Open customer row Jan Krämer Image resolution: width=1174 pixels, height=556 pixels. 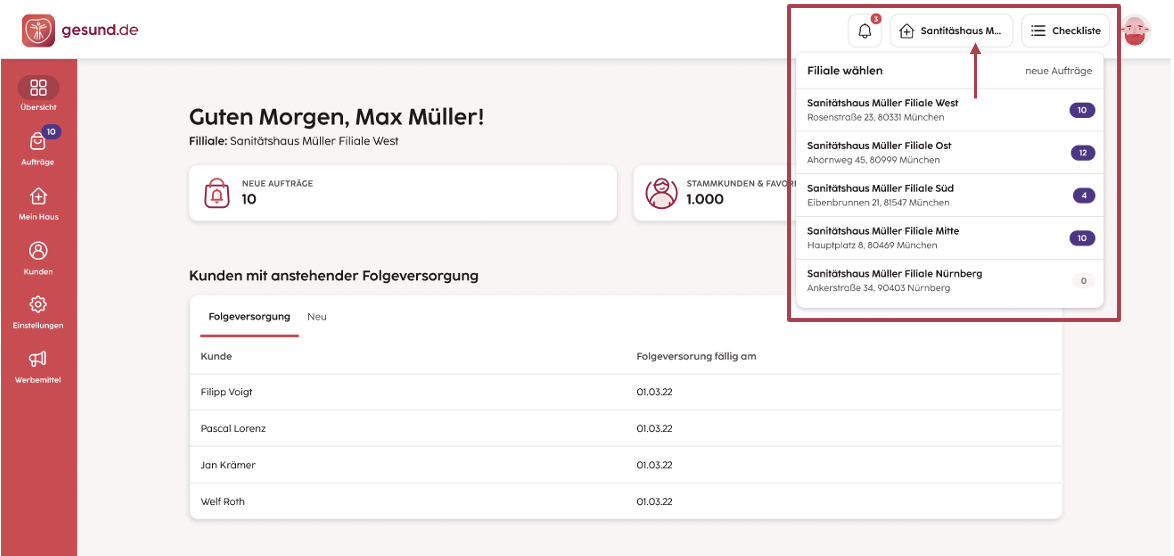click(x=625, y=465)
